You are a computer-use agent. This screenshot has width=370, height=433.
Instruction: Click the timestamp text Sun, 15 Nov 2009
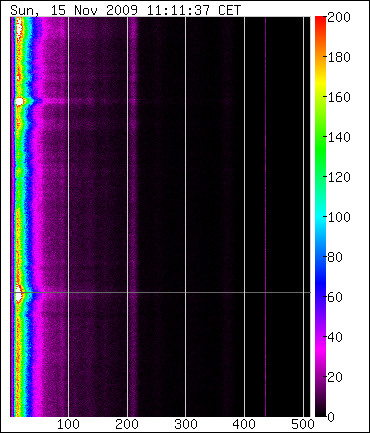74,10
